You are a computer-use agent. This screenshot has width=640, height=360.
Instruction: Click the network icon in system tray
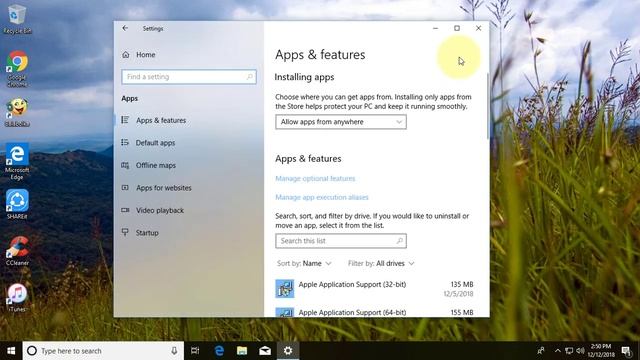click(569, 351)
